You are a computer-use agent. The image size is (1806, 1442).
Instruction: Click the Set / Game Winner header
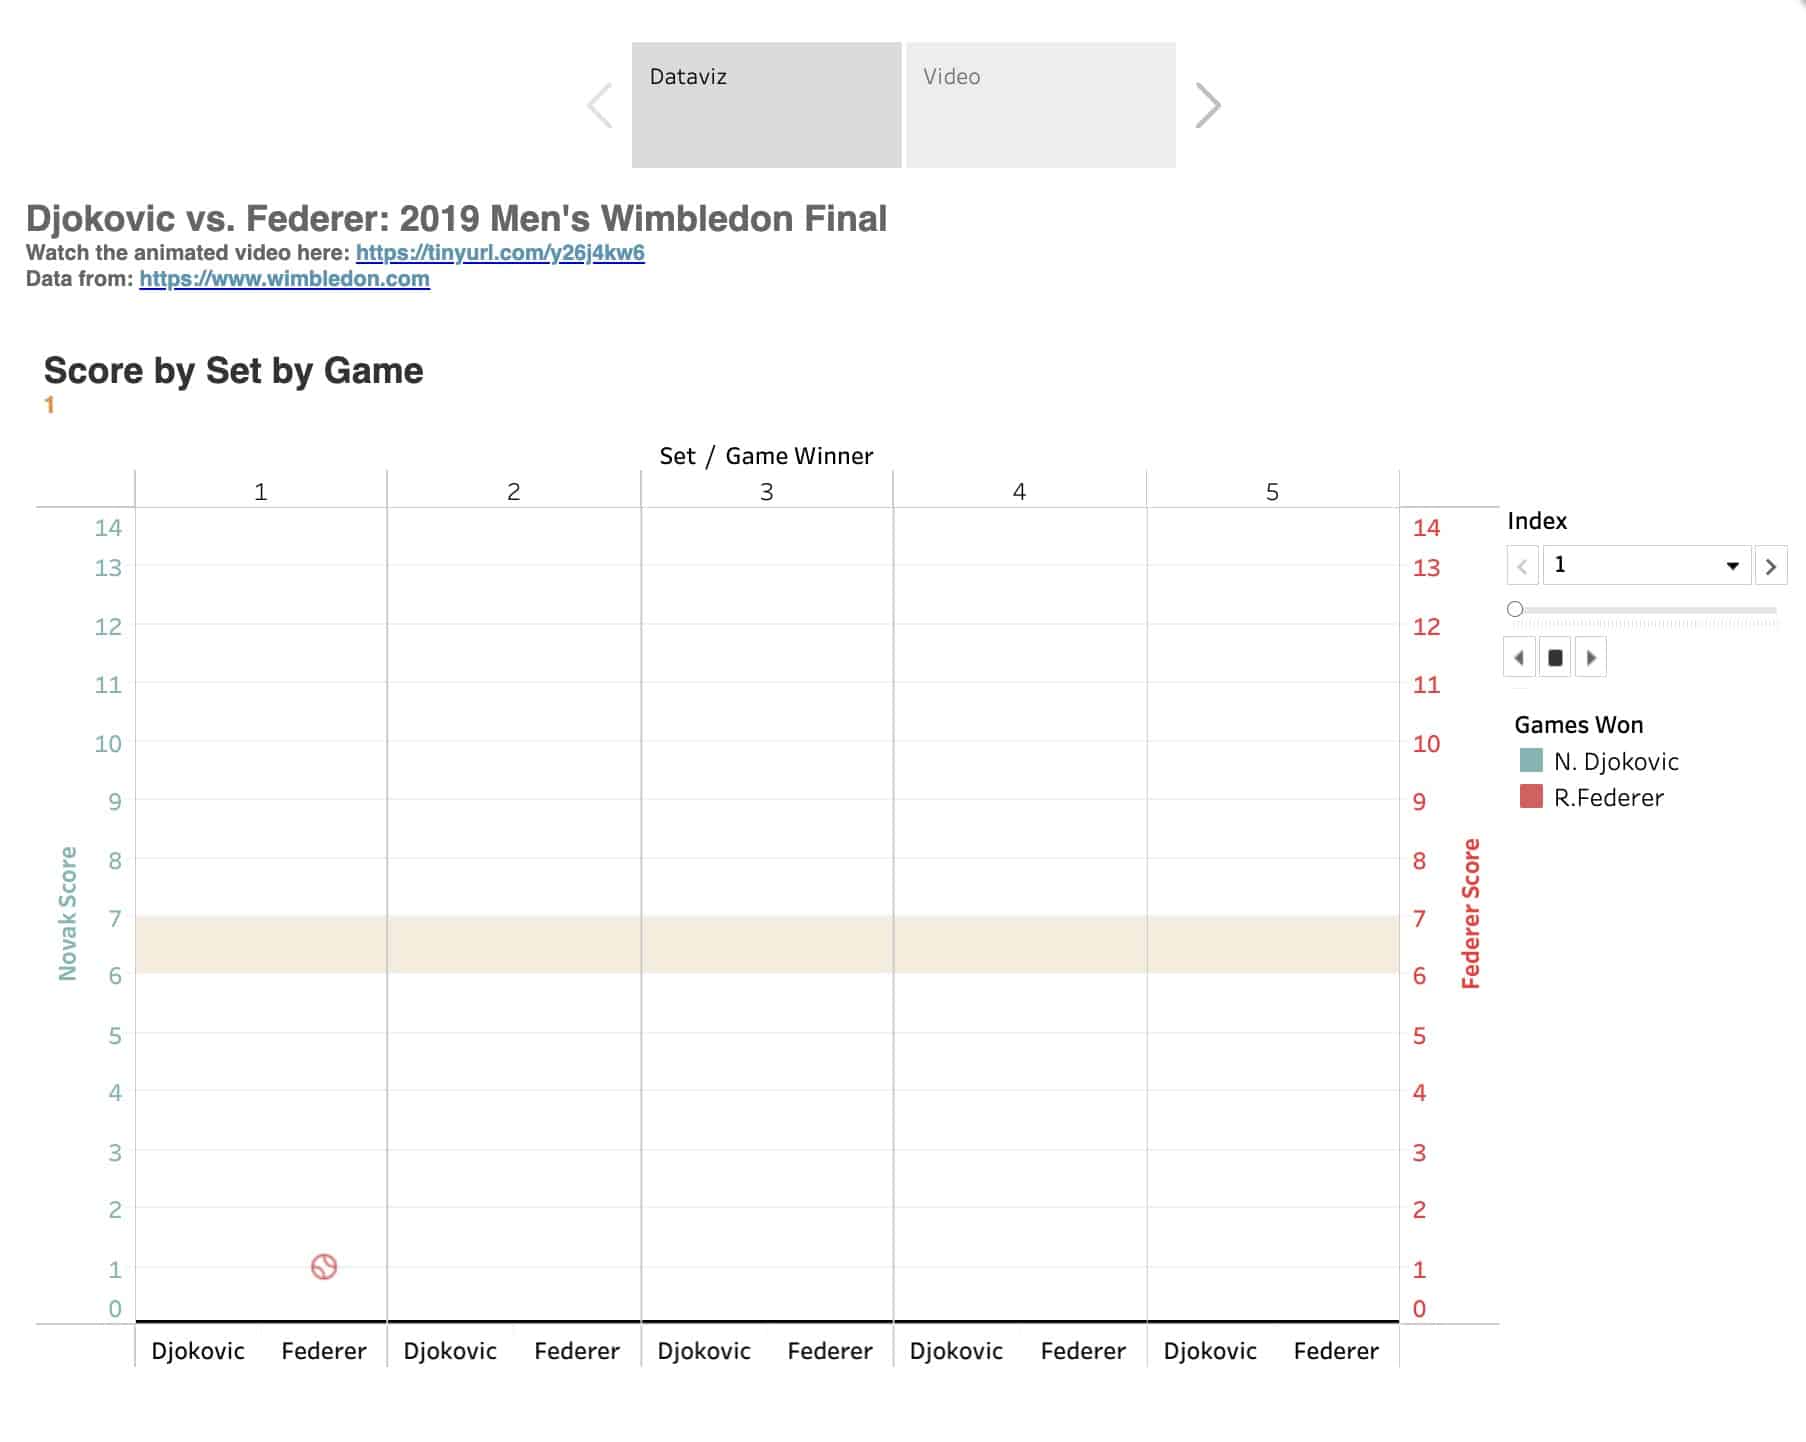pyautogui.click(x=766, y=456)
